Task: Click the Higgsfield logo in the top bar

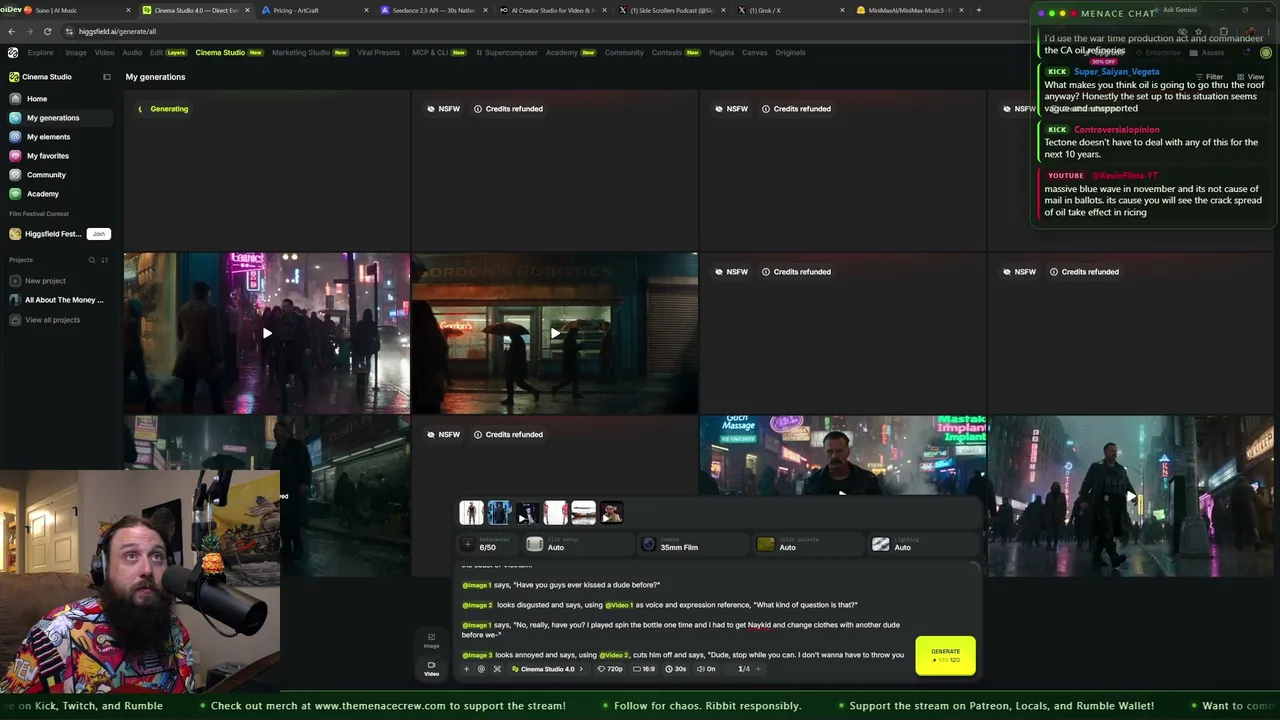Action: (x=13, y=52)
